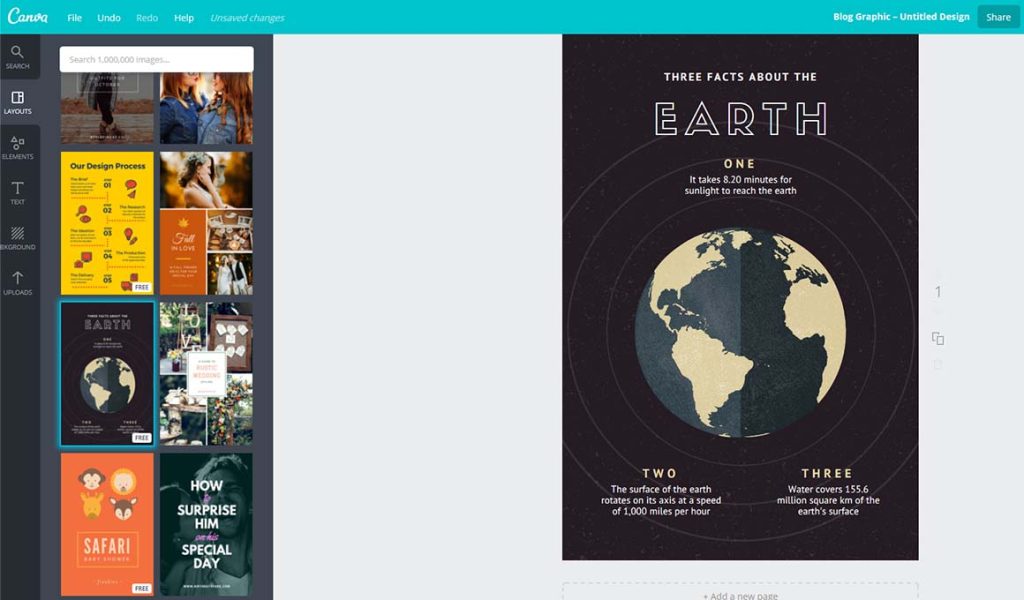Click the Canva logo

(27, 16)
